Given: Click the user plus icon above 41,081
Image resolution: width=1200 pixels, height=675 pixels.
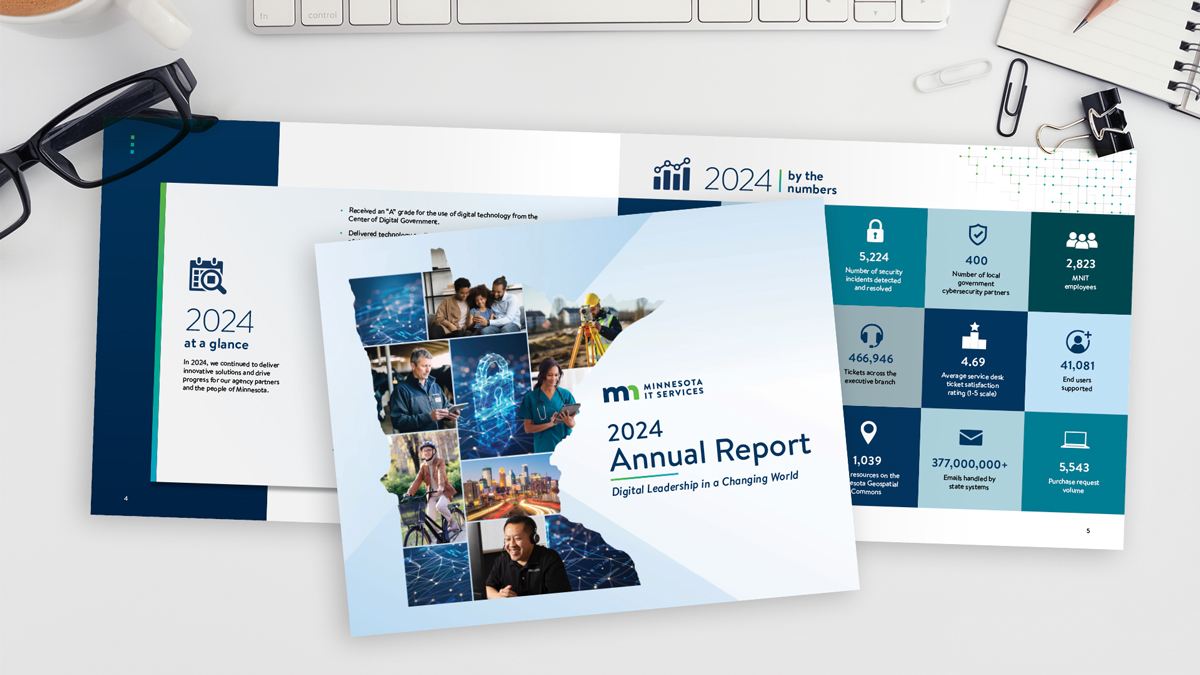Looking at the screenshot, I should coord(1079,341).
